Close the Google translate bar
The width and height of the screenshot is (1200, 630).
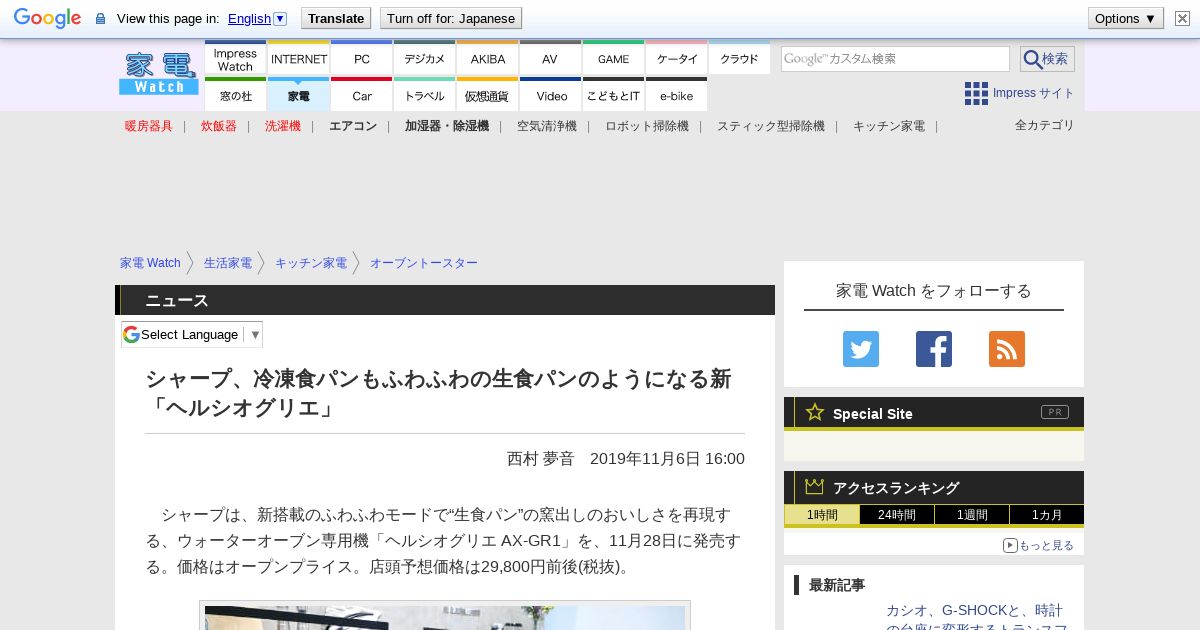(1182, 18)
